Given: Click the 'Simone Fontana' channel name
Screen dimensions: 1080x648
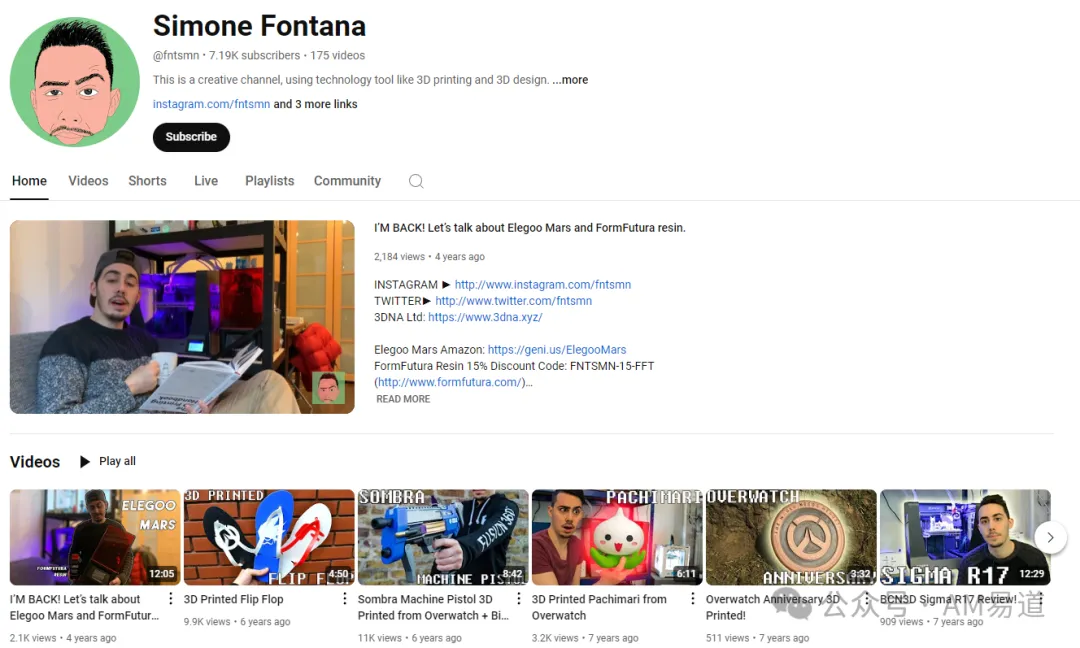Looking at the screenshot, I should [259, 26].
